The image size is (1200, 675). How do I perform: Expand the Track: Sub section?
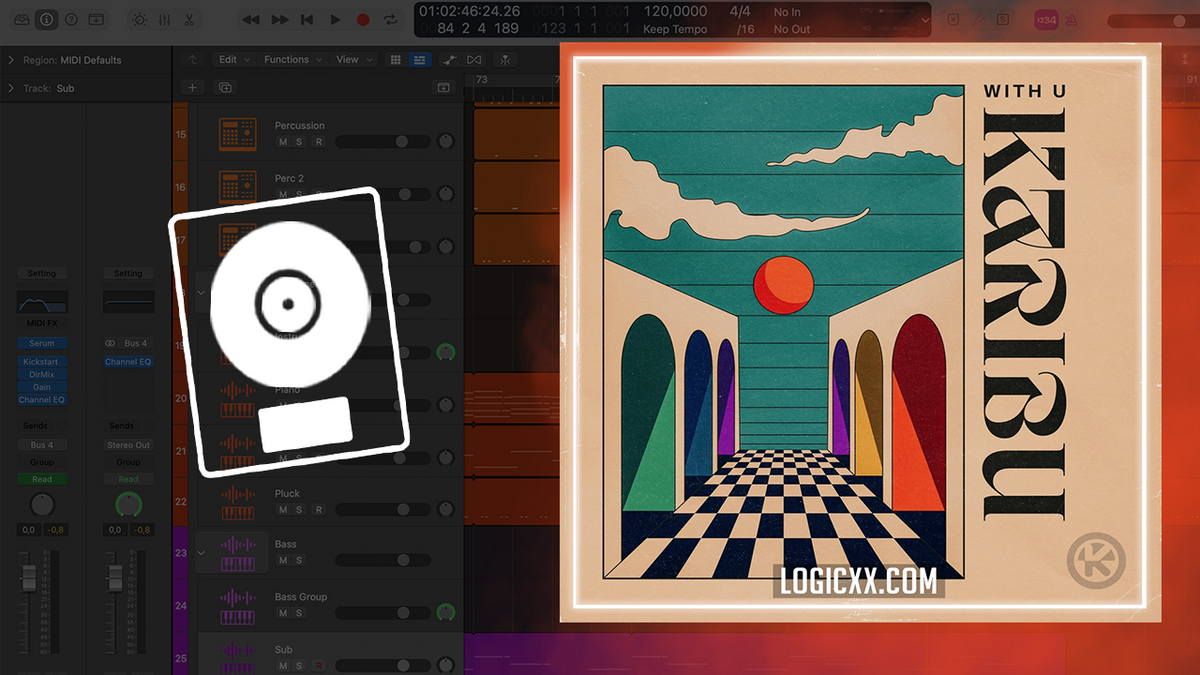click(x=10, y=87)
